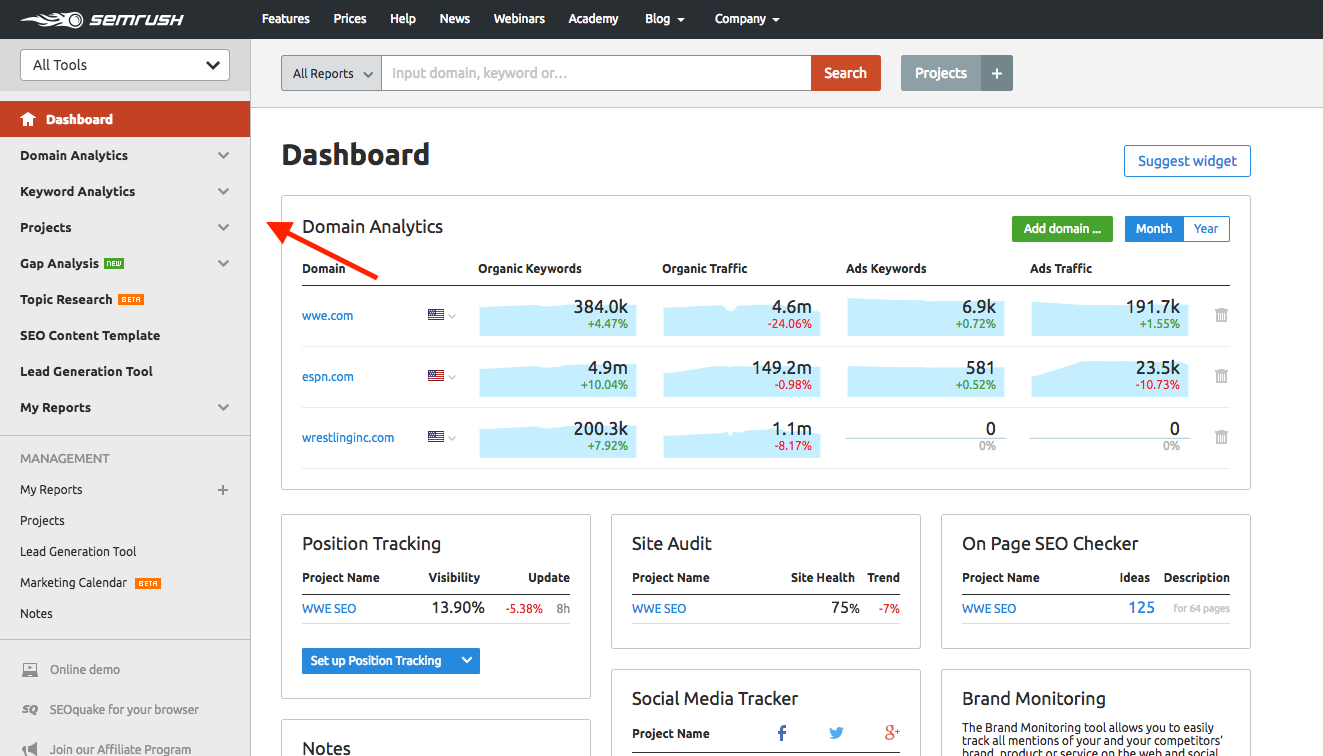The width and height of the screenshot is (1323, 756).
Task: Delete the wwe.com domain row
Action: pyautogui.click(x=1221, y=315)
